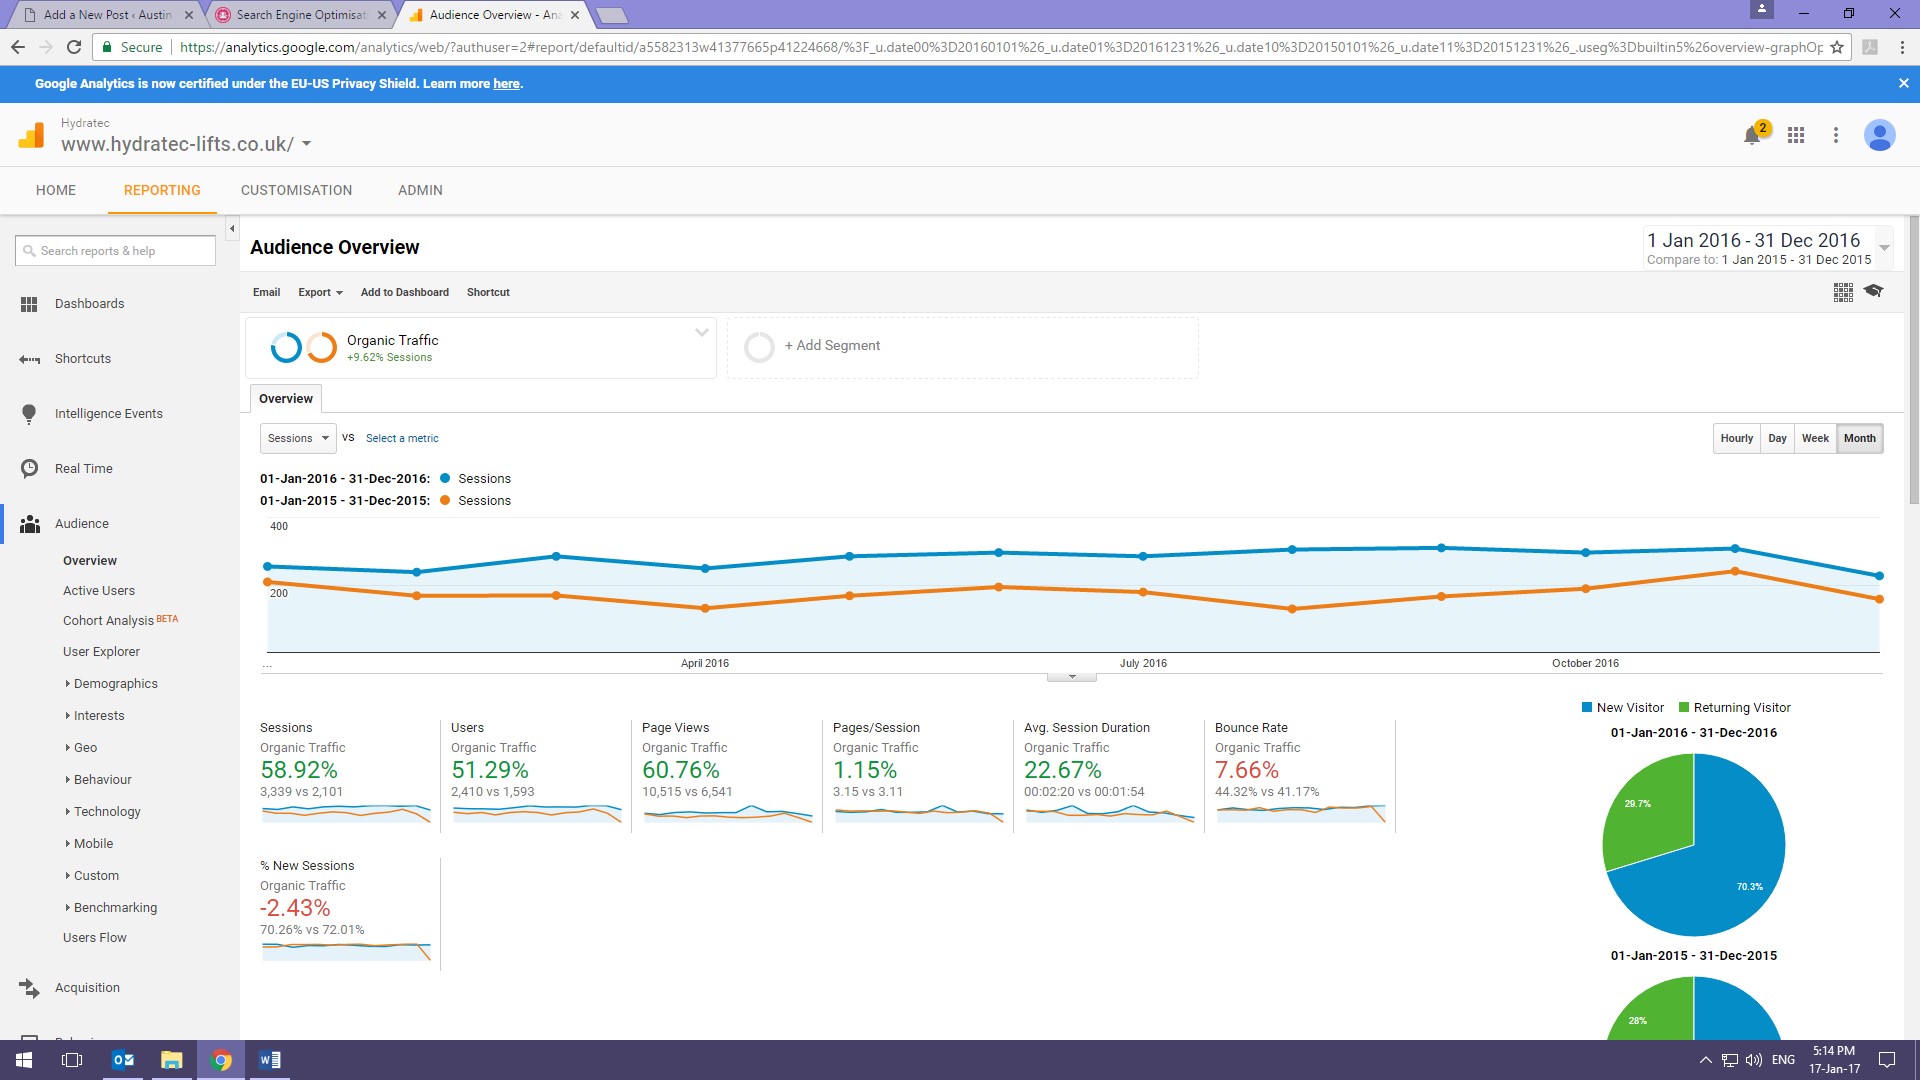
Task: Expand the Geo menu item
Action: point(85,748)
